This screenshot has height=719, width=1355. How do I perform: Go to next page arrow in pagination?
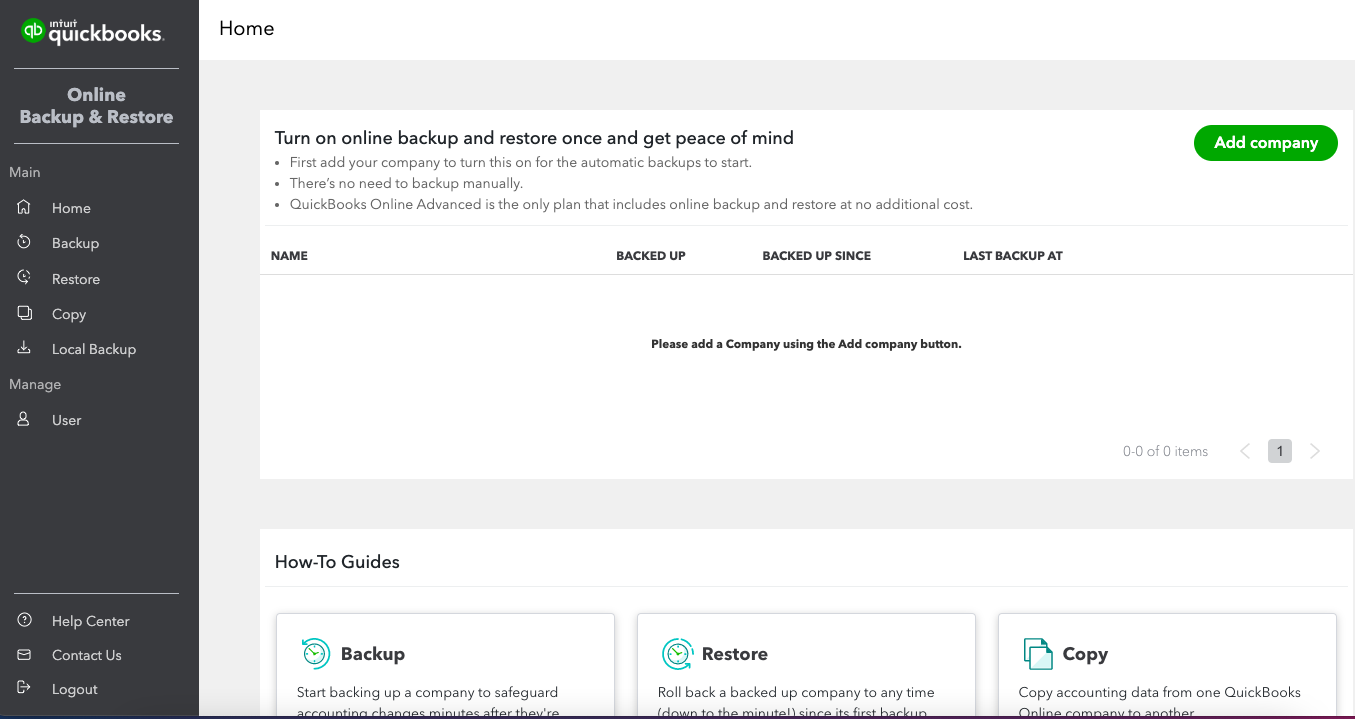click(1315, 451)
